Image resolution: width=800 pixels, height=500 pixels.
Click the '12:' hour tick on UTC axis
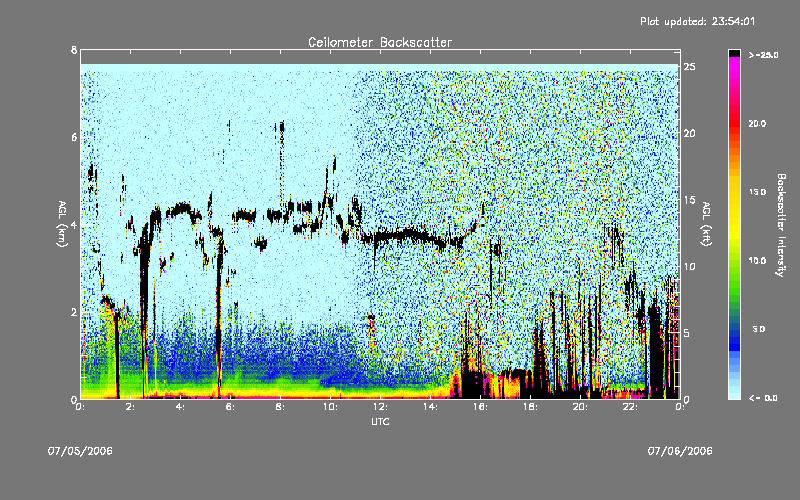tap(380, 407)
